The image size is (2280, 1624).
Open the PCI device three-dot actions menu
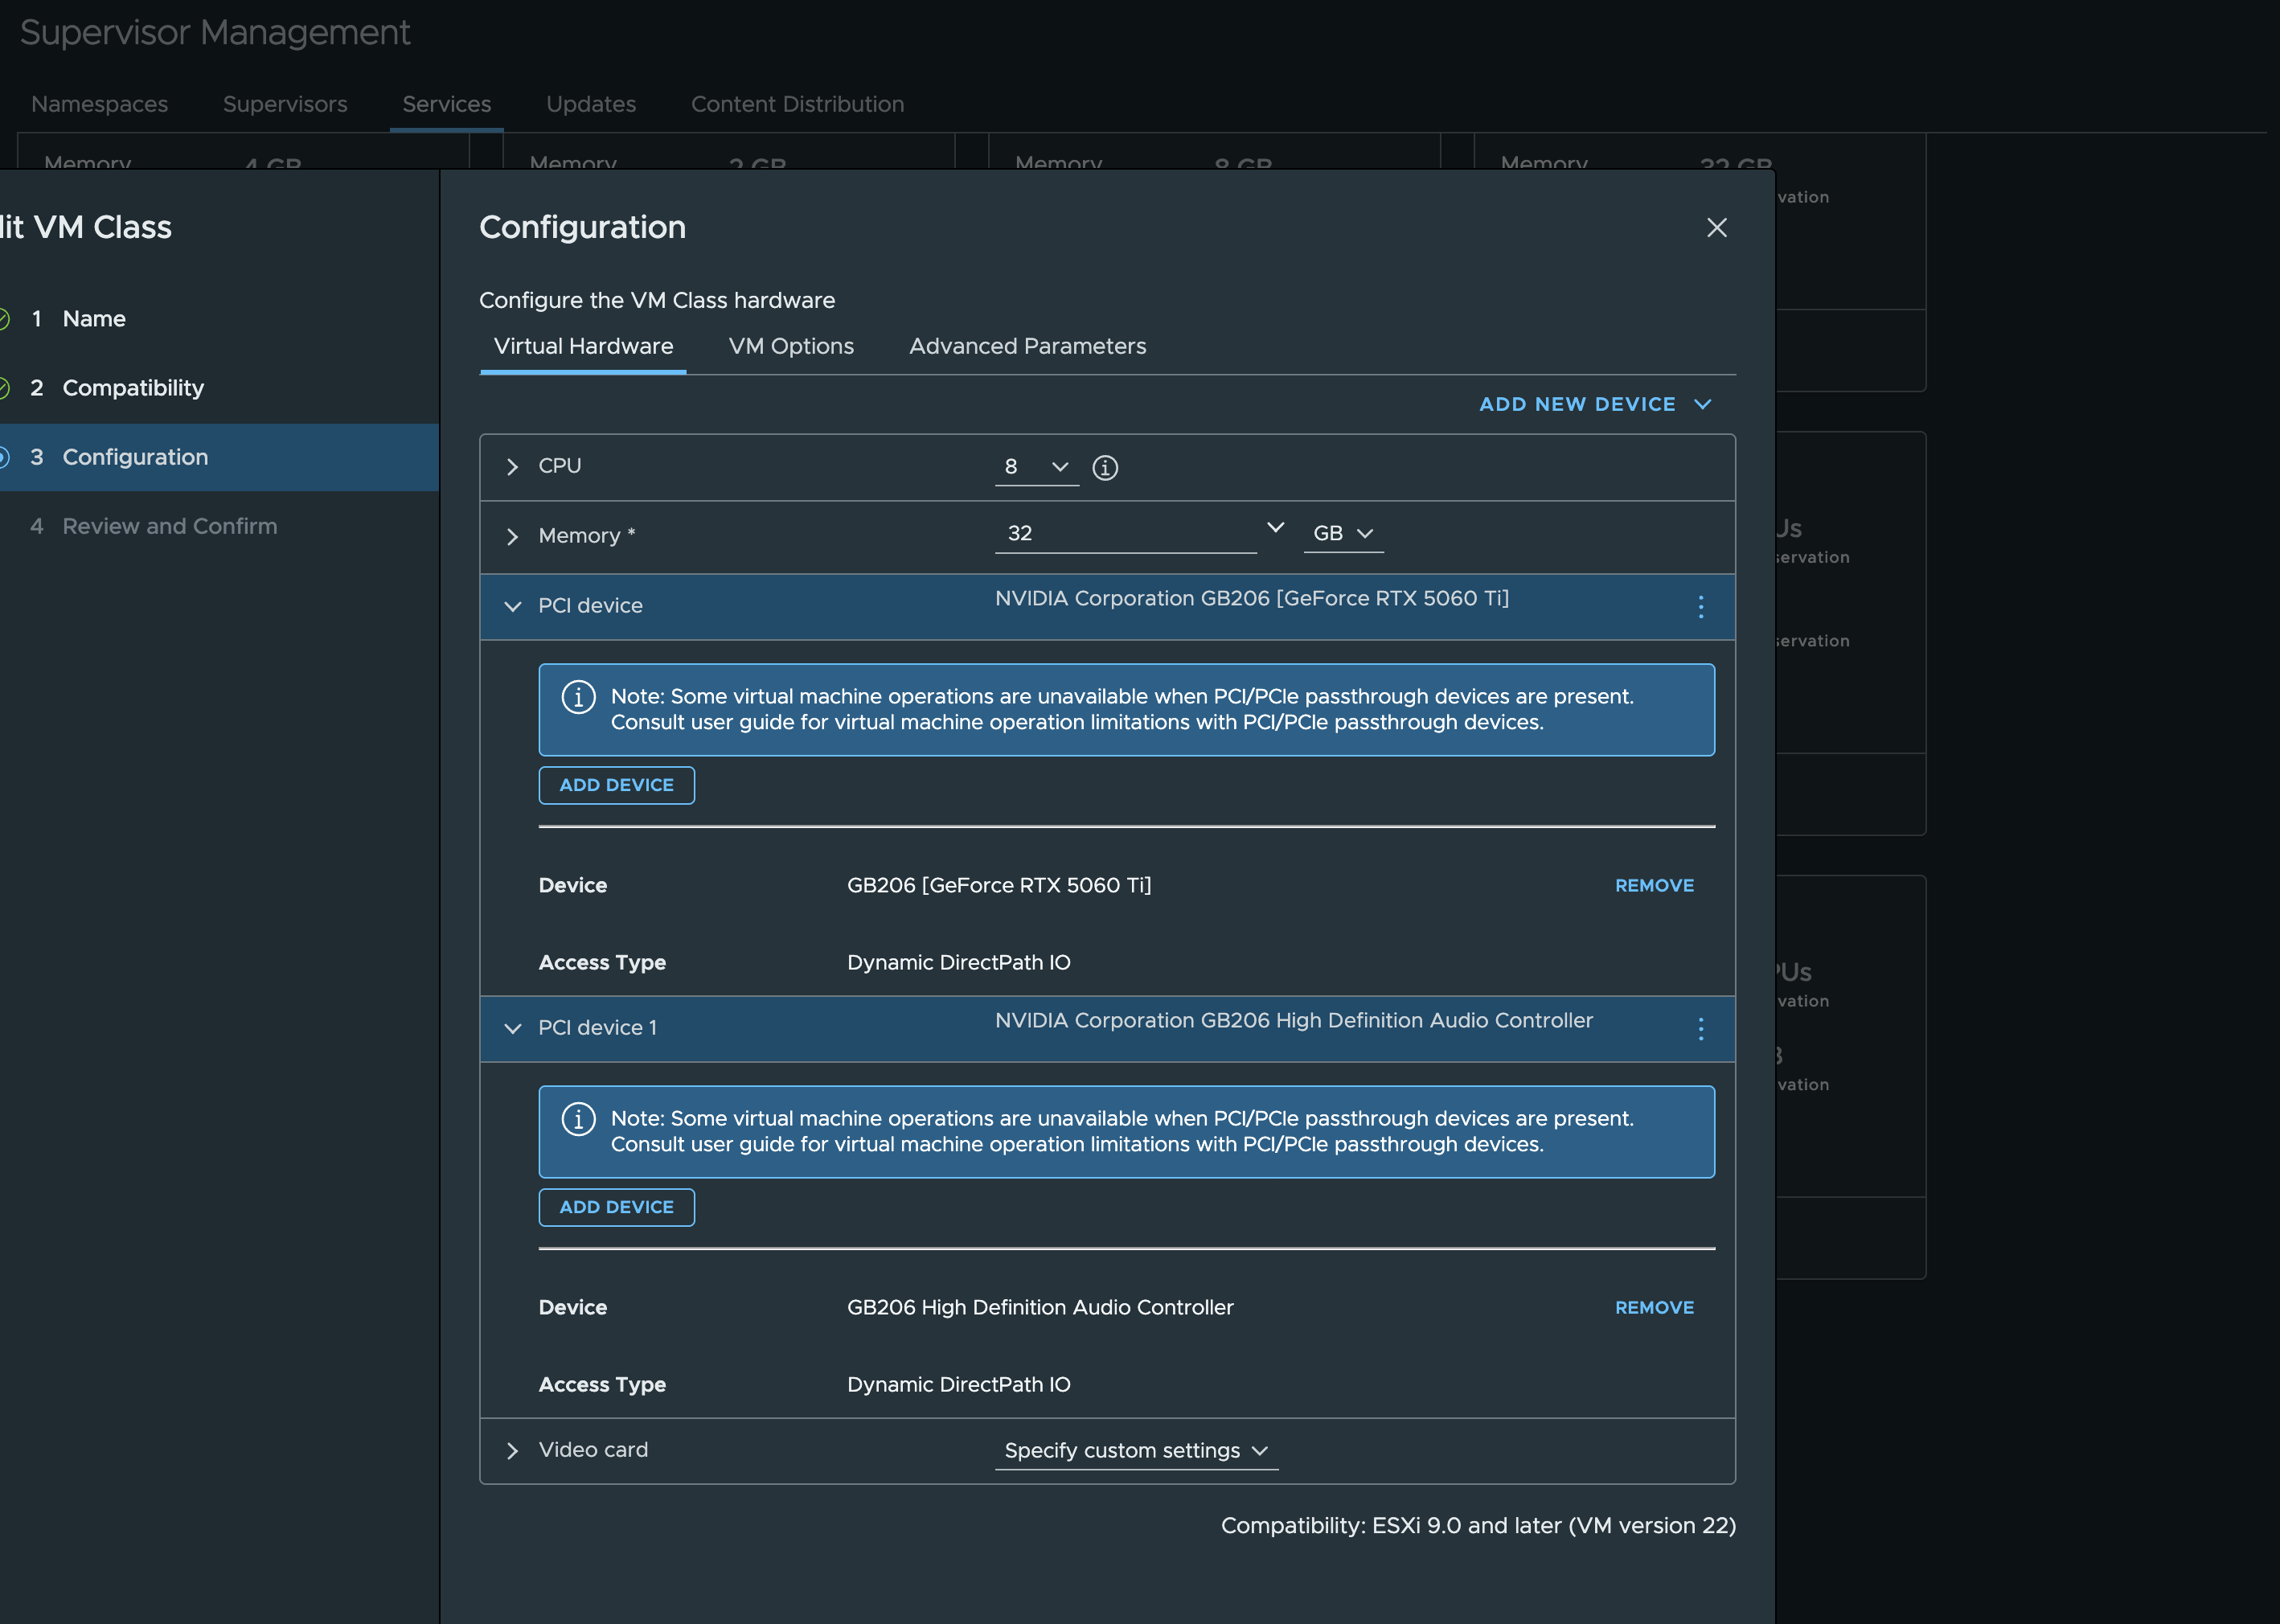(x=1700, y=606)
